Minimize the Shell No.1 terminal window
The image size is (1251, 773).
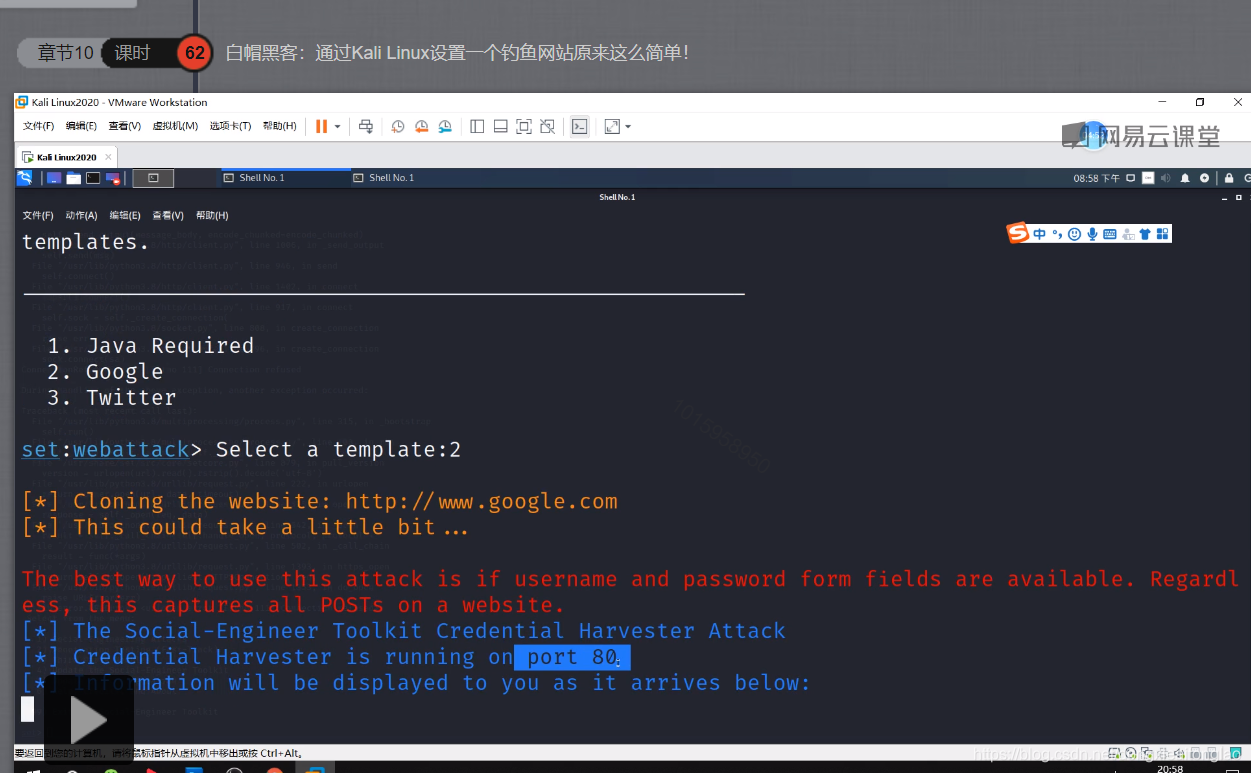pos(1225,197)
